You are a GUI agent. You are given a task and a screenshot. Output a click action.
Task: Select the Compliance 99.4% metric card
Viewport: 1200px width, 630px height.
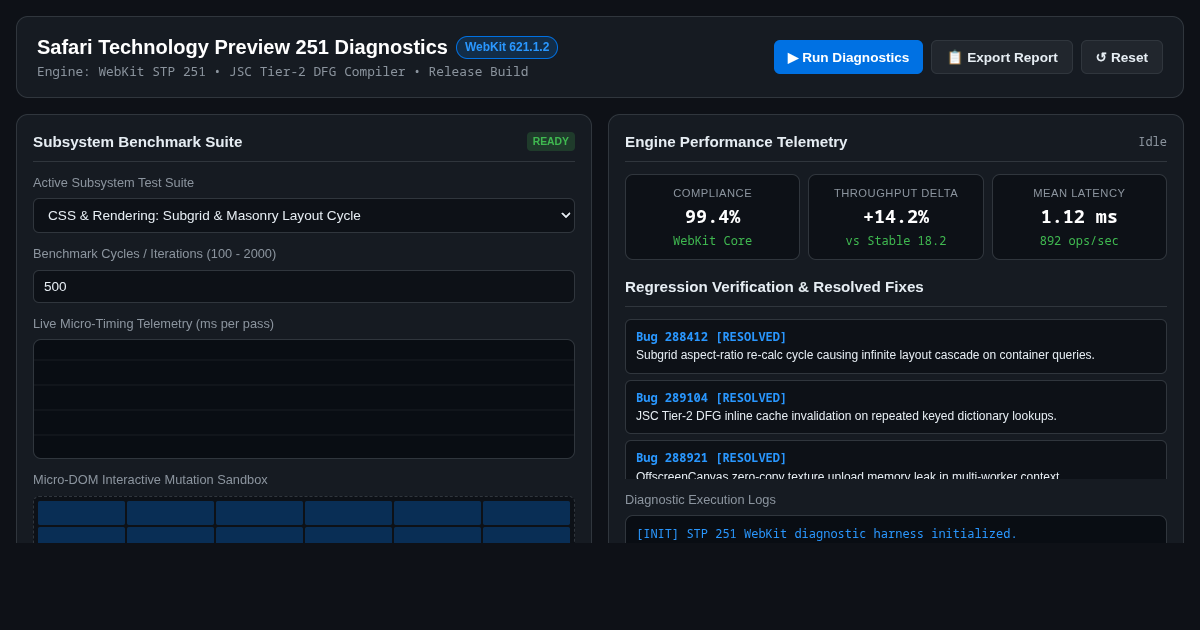click(712, 217)
